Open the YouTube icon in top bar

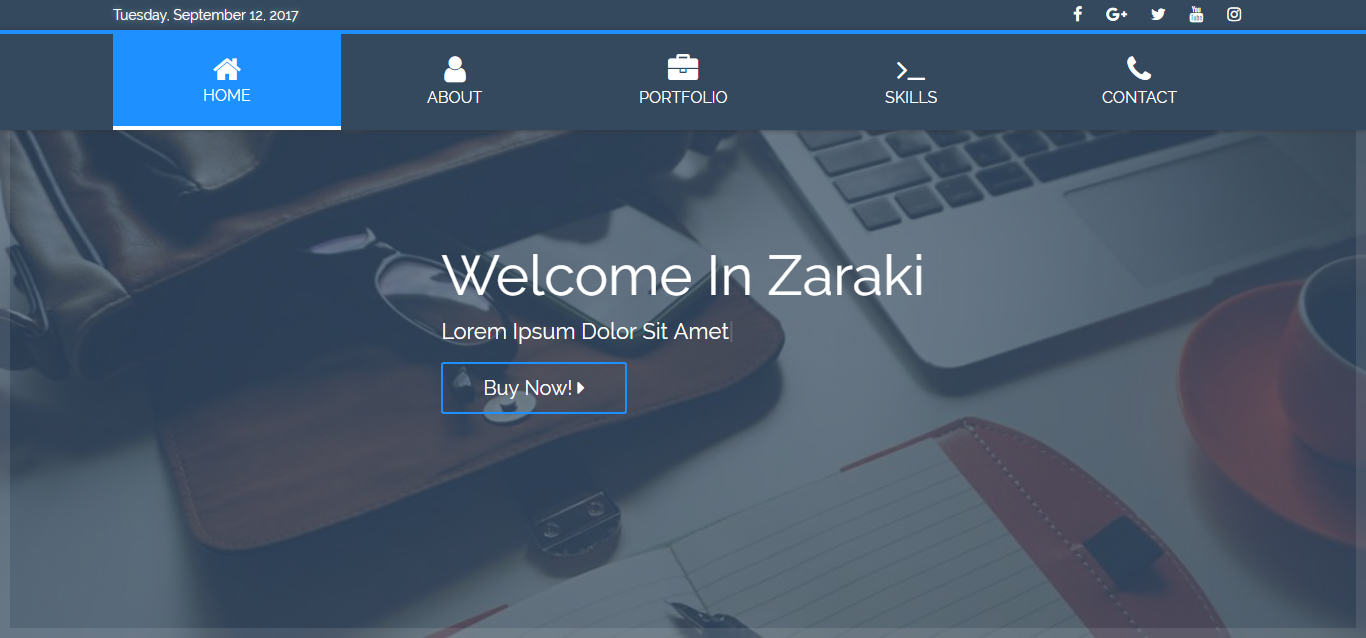point(1196,14)
